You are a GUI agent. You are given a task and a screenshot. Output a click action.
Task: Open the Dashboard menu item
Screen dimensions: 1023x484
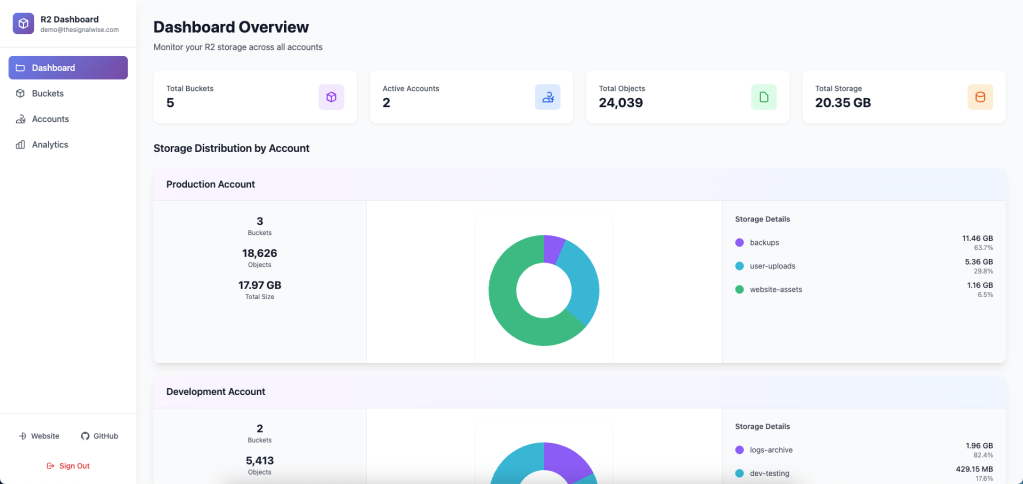pos(68,68)
